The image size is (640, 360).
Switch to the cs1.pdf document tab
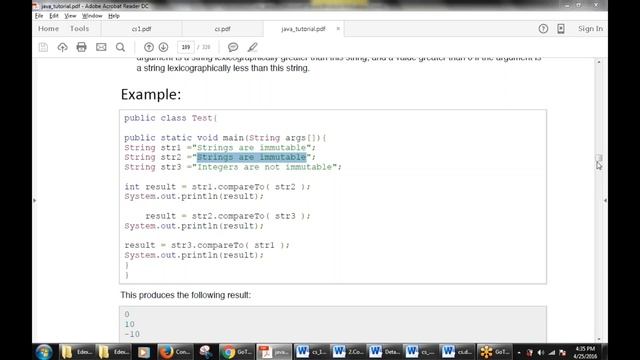point(142,29)
